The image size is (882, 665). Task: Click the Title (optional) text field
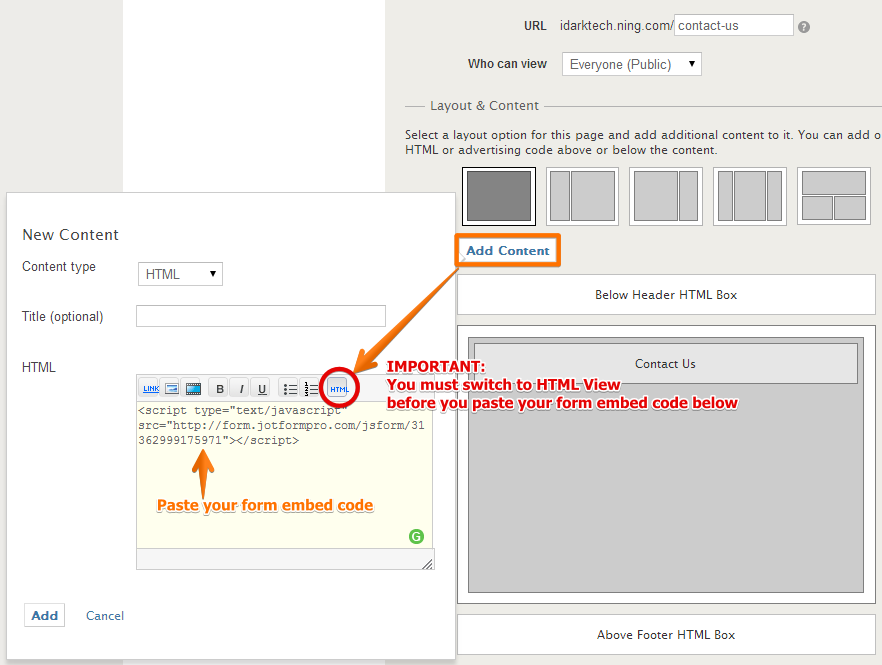click(260, 317)
